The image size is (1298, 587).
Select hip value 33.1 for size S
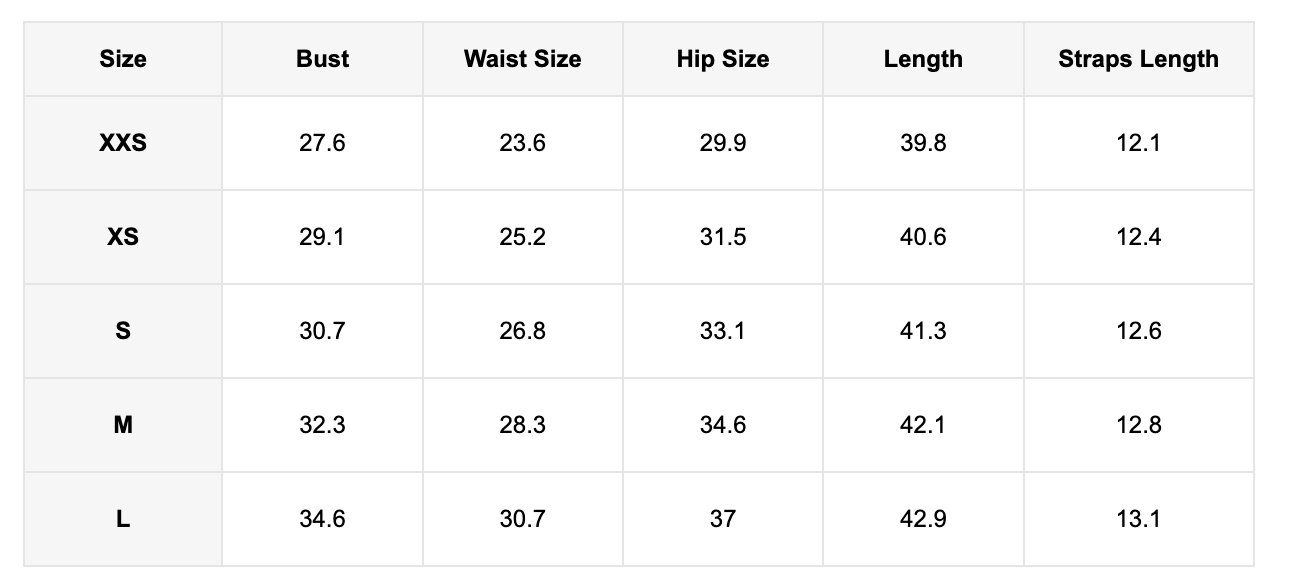tap(723, 331)
